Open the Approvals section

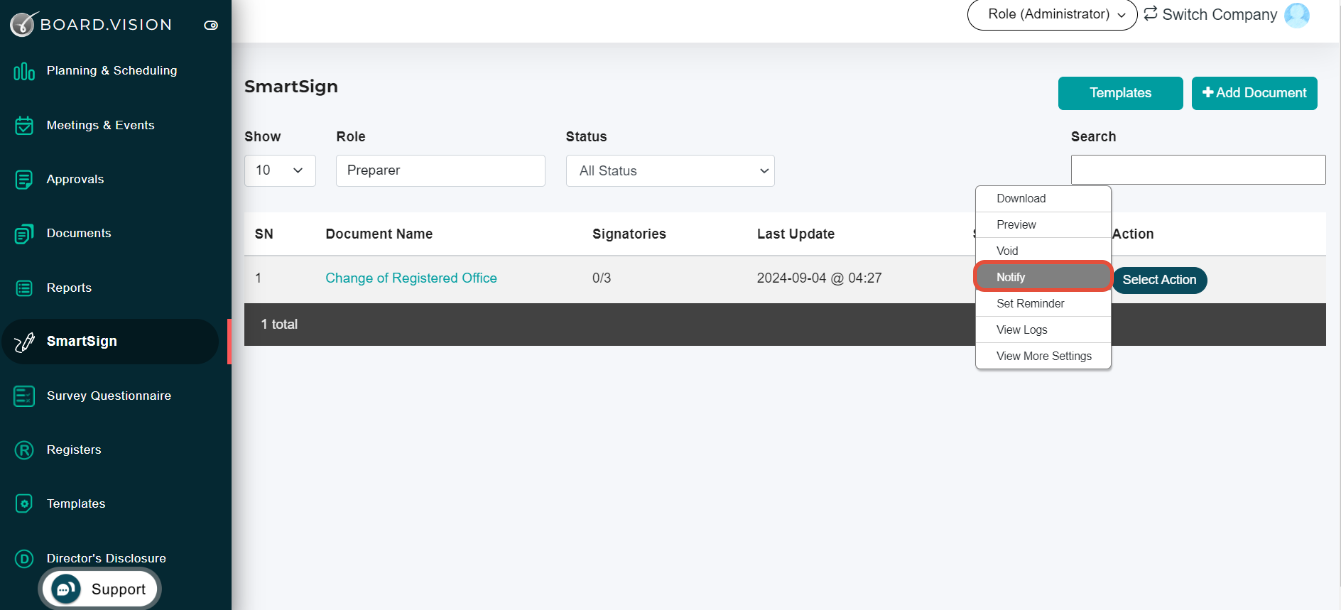[75, 180]
